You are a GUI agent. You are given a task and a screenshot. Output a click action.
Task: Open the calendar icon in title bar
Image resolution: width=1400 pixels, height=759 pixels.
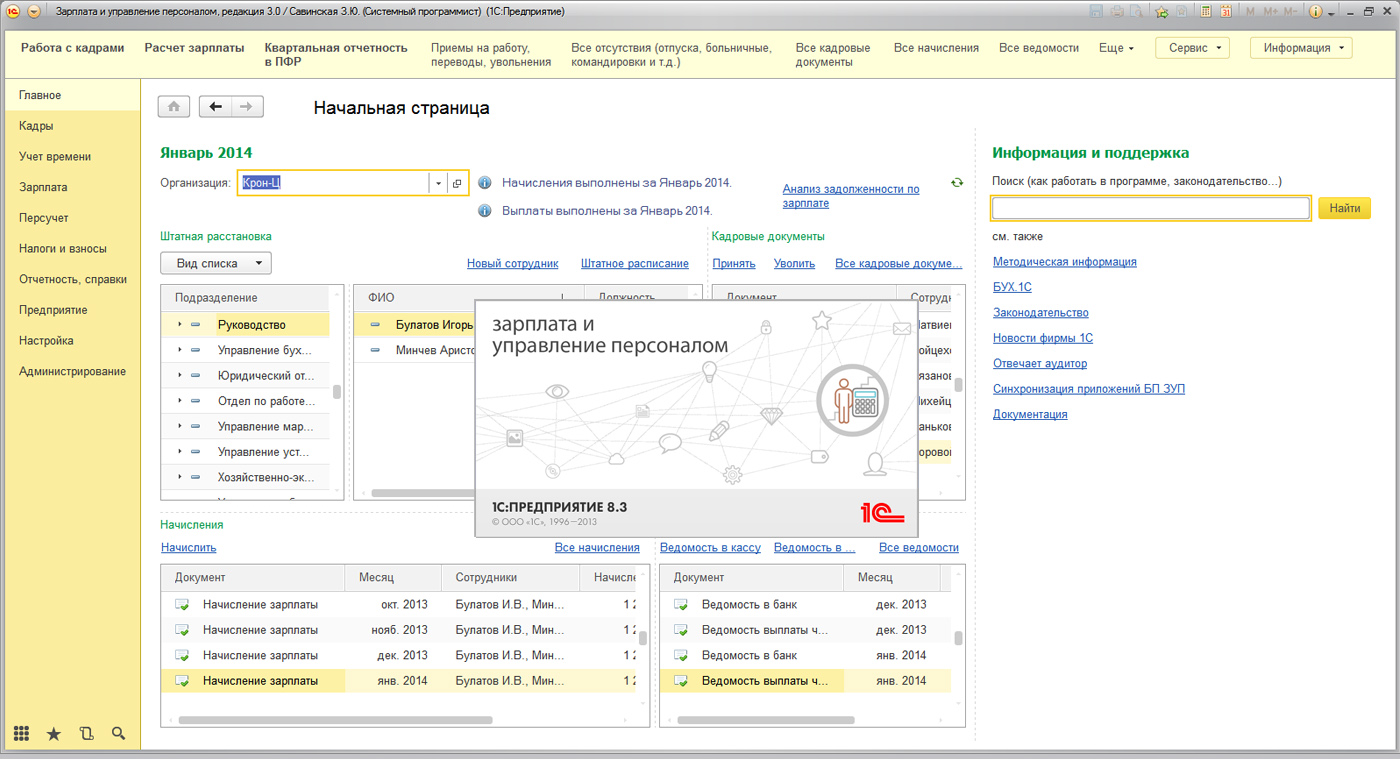[1224, 12]
